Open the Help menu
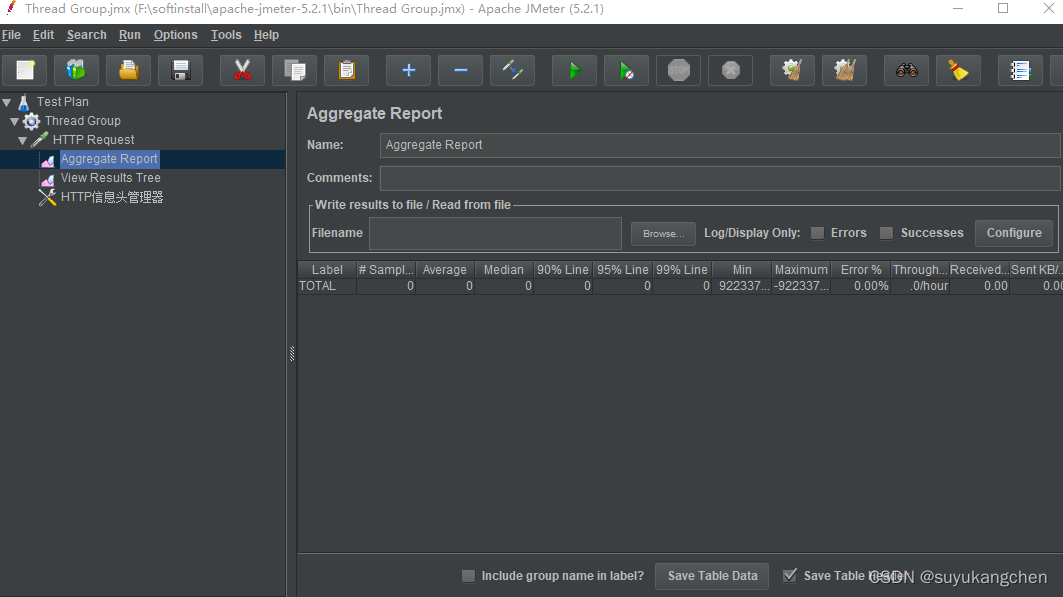The height and width of the screenshot is (597, 1063). pyautogui.click(x=266, y=35)
